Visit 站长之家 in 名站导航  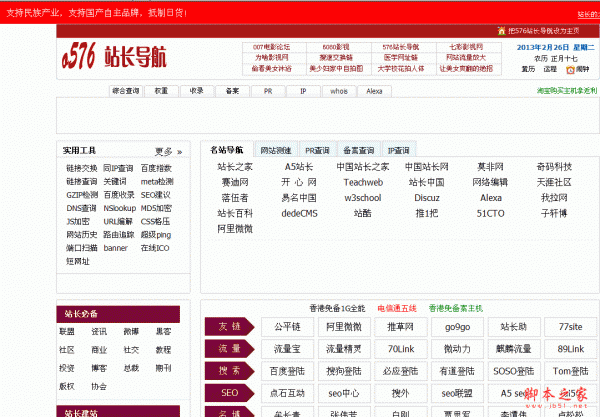[235, 167]
